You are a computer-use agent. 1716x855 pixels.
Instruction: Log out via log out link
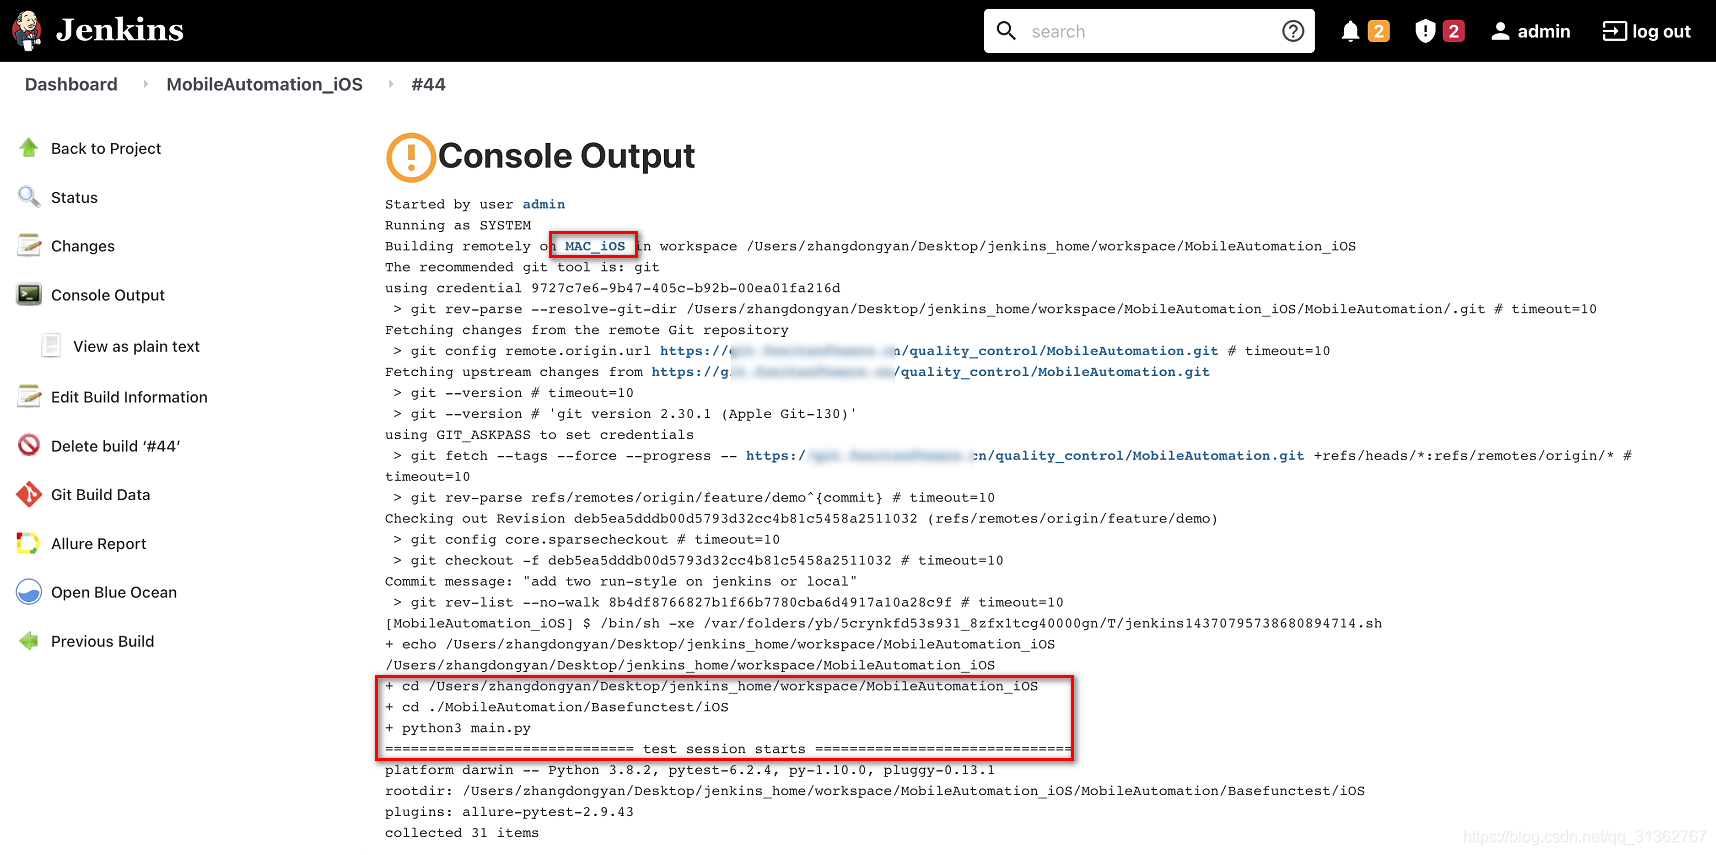1661,31
